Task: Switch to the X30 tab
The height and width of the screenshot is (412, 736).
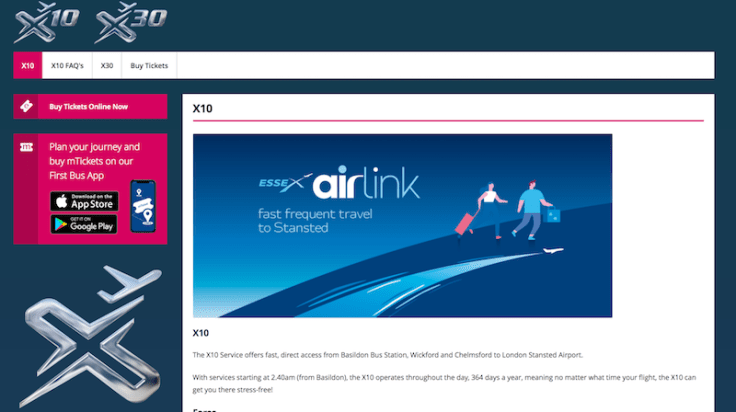Action: [107, 66]
